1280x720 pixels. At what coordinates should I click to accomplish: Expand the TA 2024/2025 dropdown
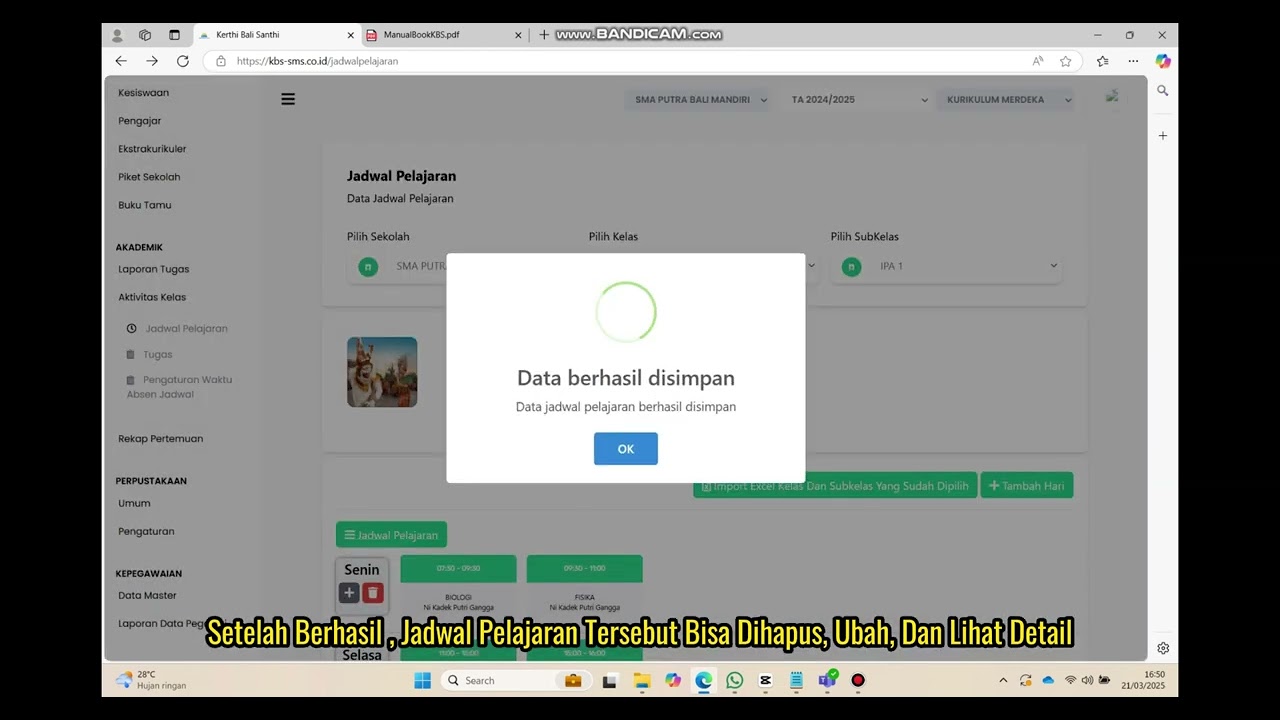[x=859, y=100]
